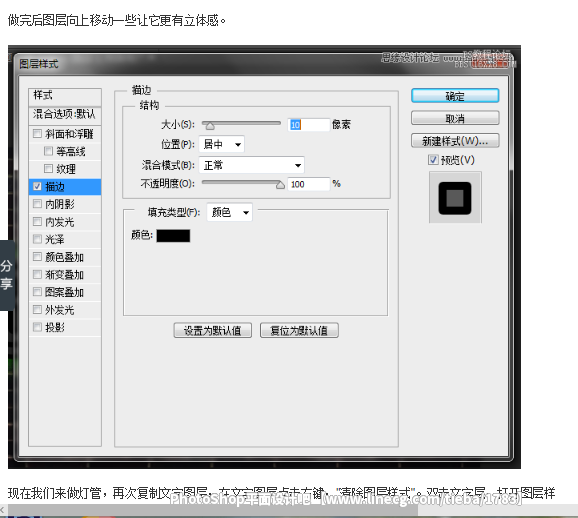This screenshot has width=578, height=518.
Task: Click the 取消 button
Action: click(x=455, y=118)
